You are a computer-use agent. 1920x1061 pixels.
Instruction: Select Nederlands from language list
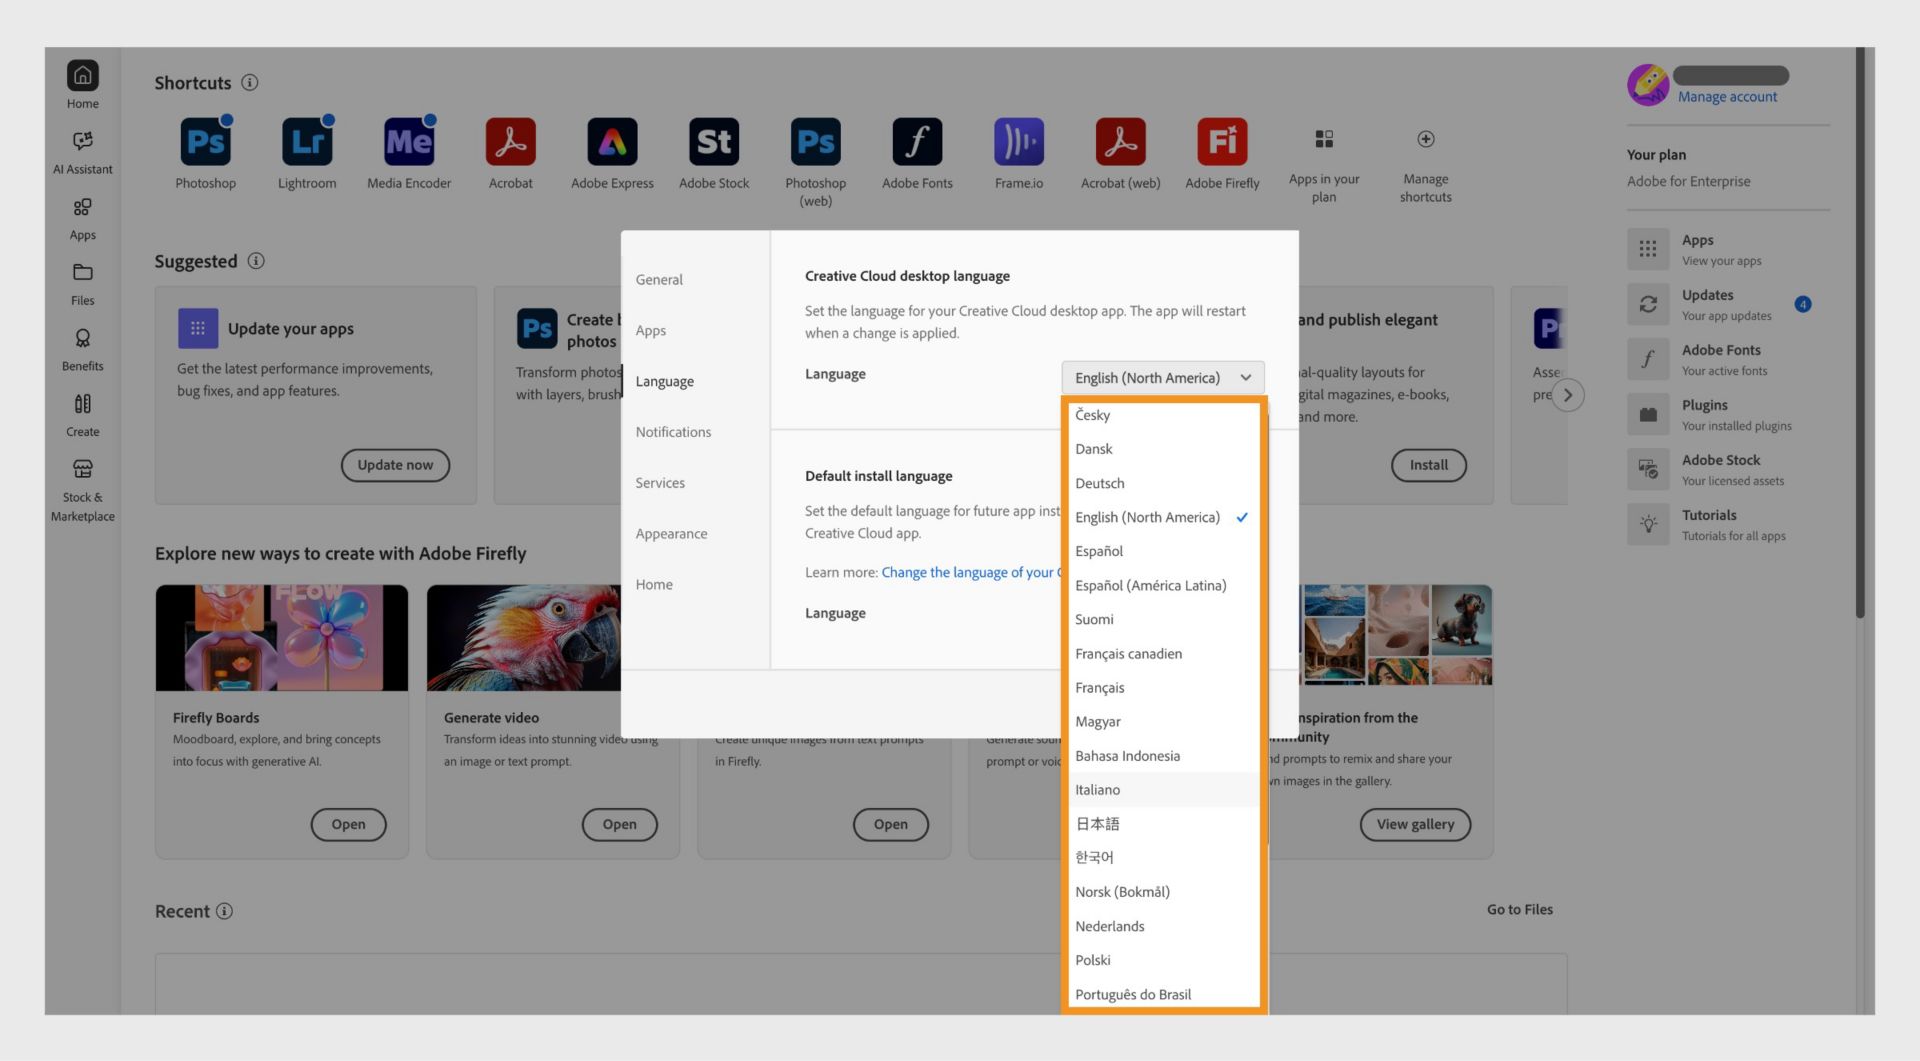click(x=1162, y=926)
